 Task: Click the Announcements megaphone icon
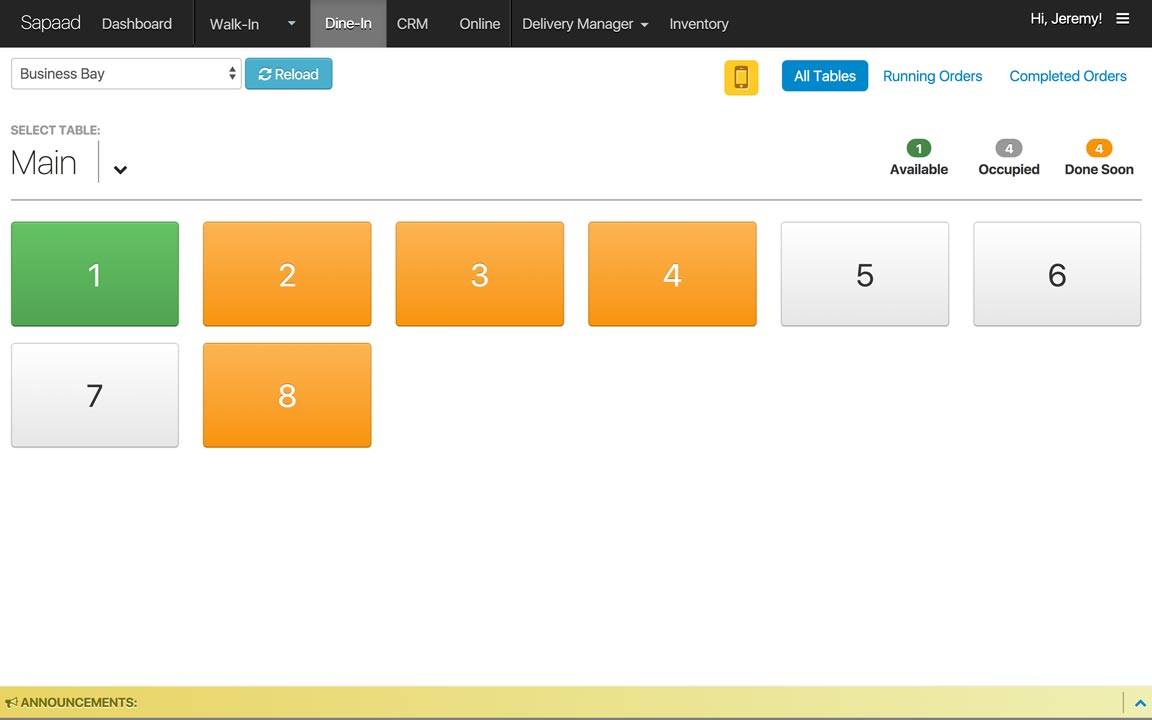pyautogui.click(x=11, y=703)
